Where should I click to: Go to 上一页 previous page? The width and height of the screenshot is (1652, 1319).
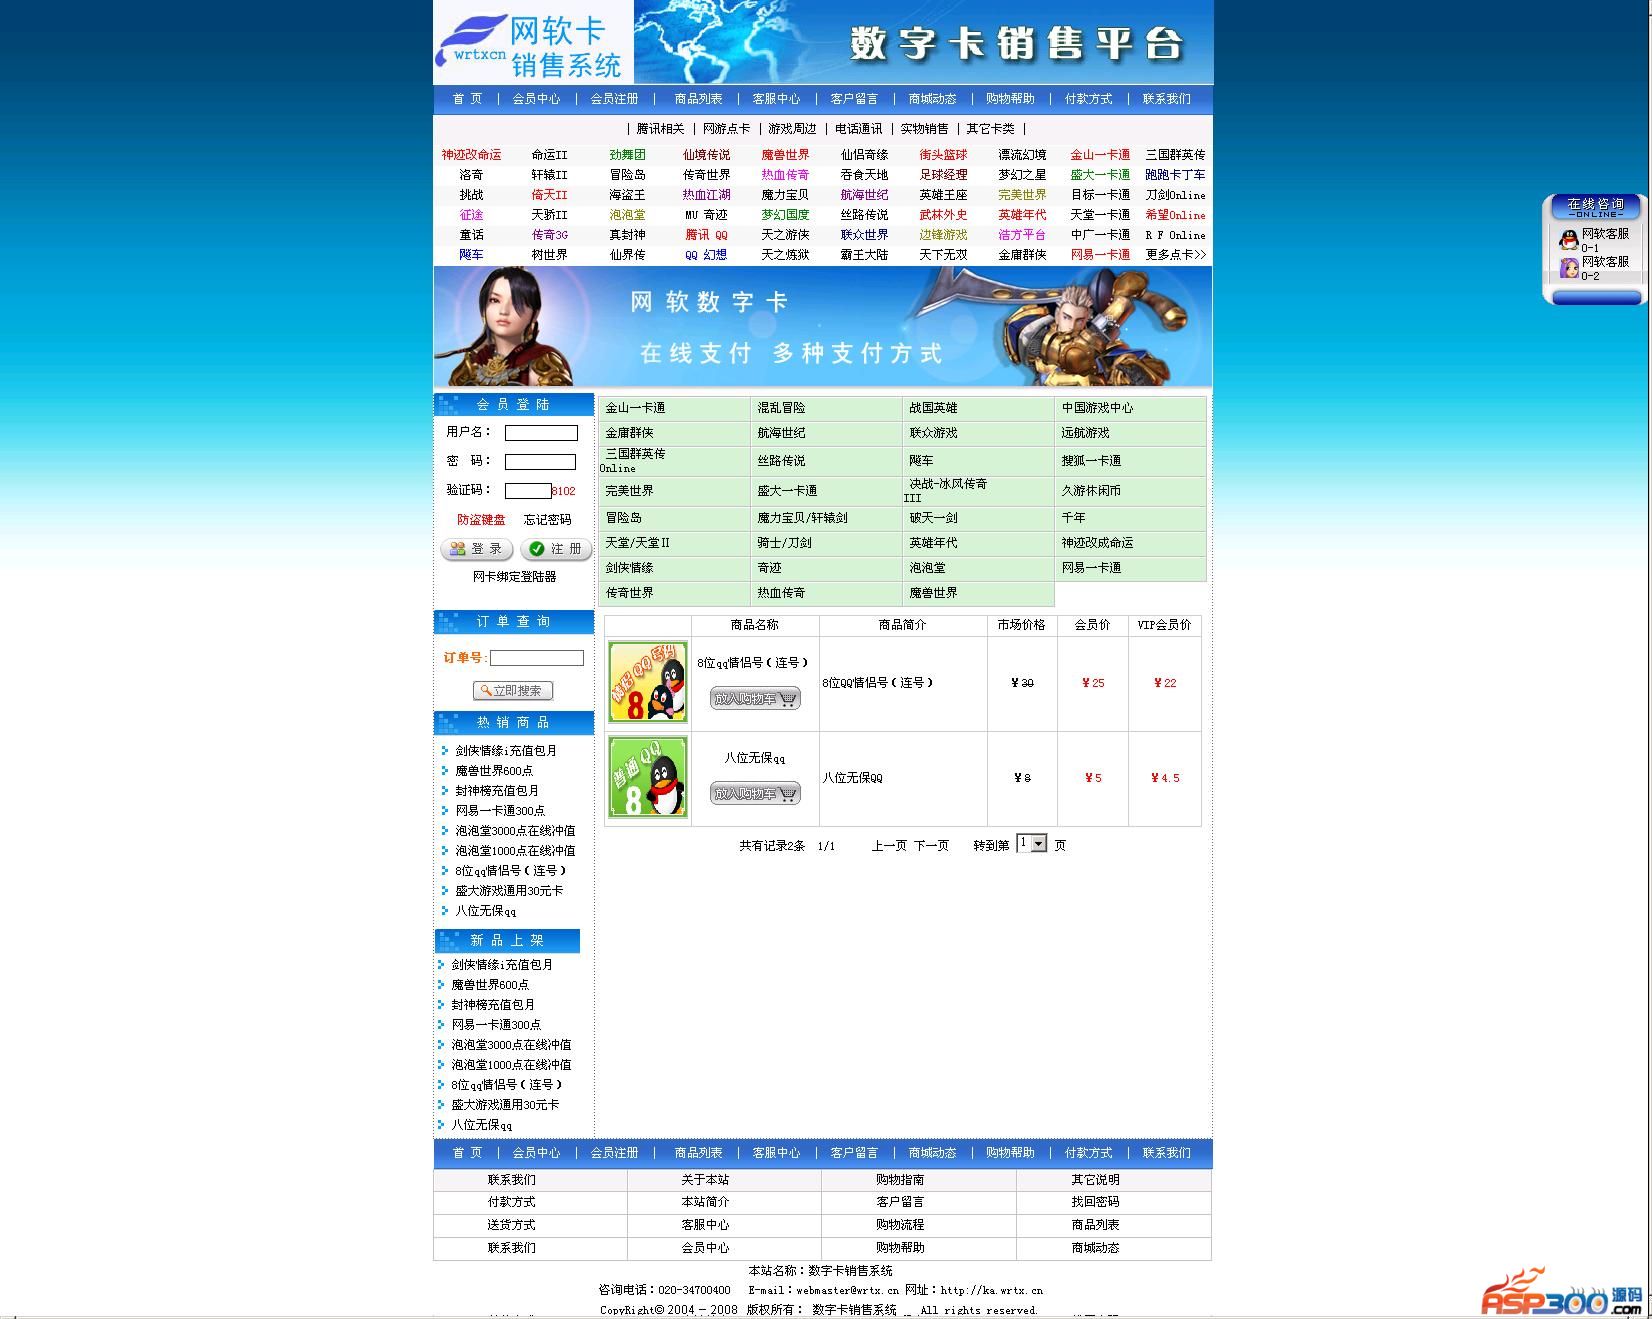pos(889,846)
